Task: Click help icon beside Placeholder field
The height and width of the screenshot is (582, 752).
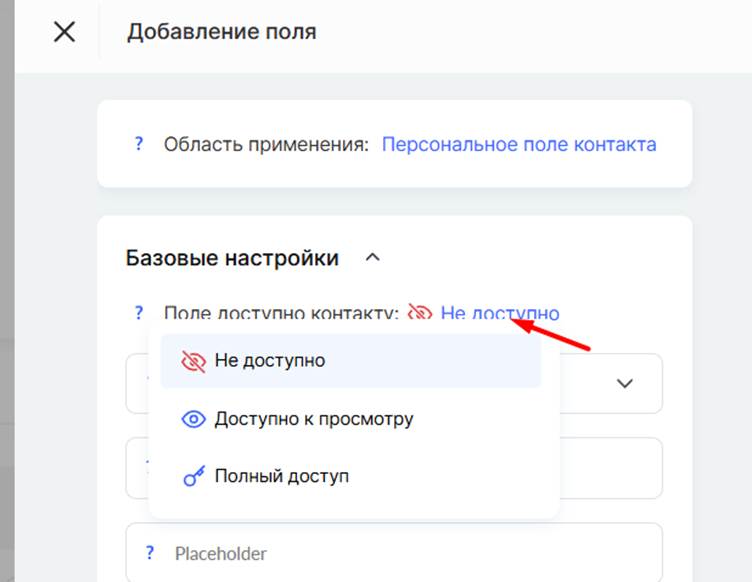Action: pos(150,553)
